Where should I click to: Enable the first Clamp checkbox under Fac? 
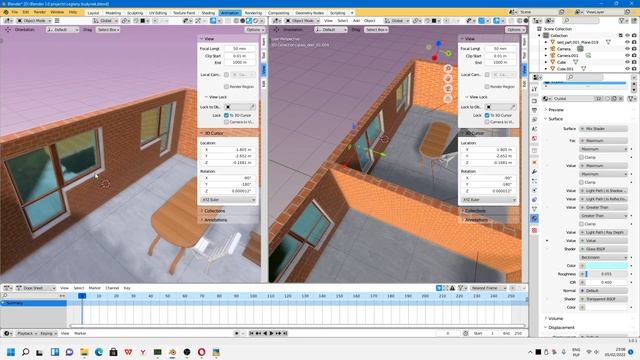(582, 157)
